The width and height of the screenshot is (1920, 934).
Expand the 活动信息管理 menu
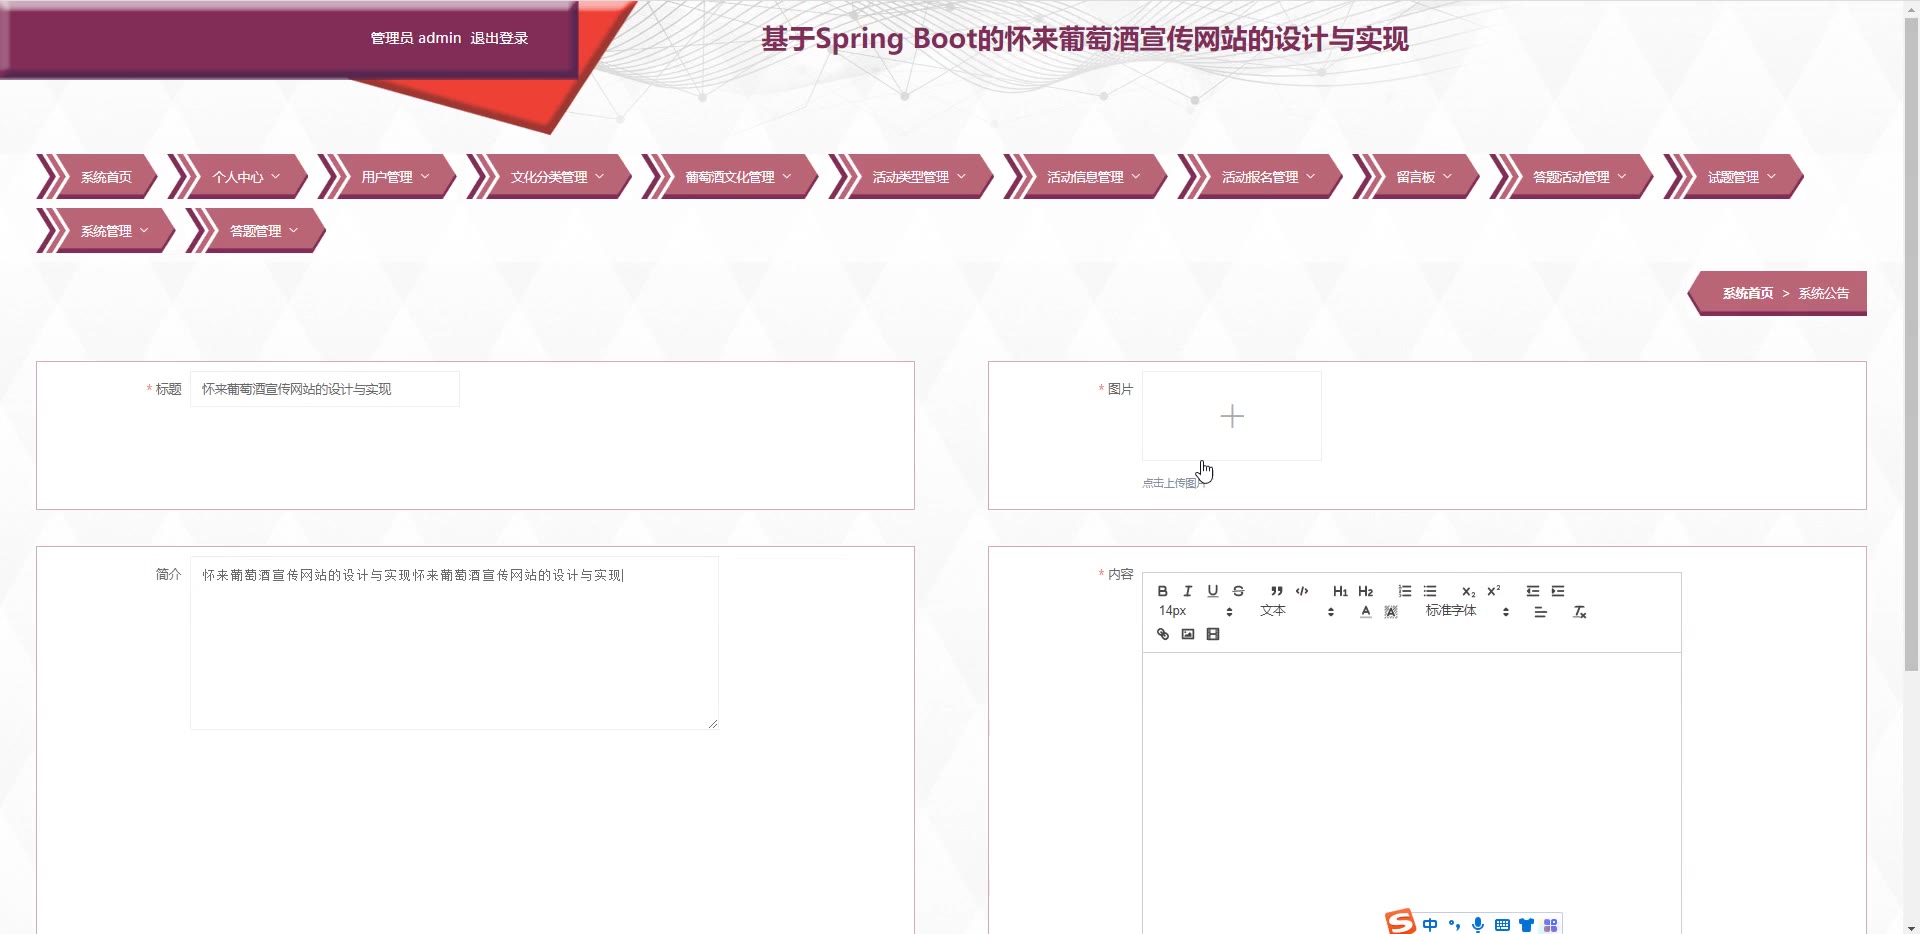[1085, 177]
